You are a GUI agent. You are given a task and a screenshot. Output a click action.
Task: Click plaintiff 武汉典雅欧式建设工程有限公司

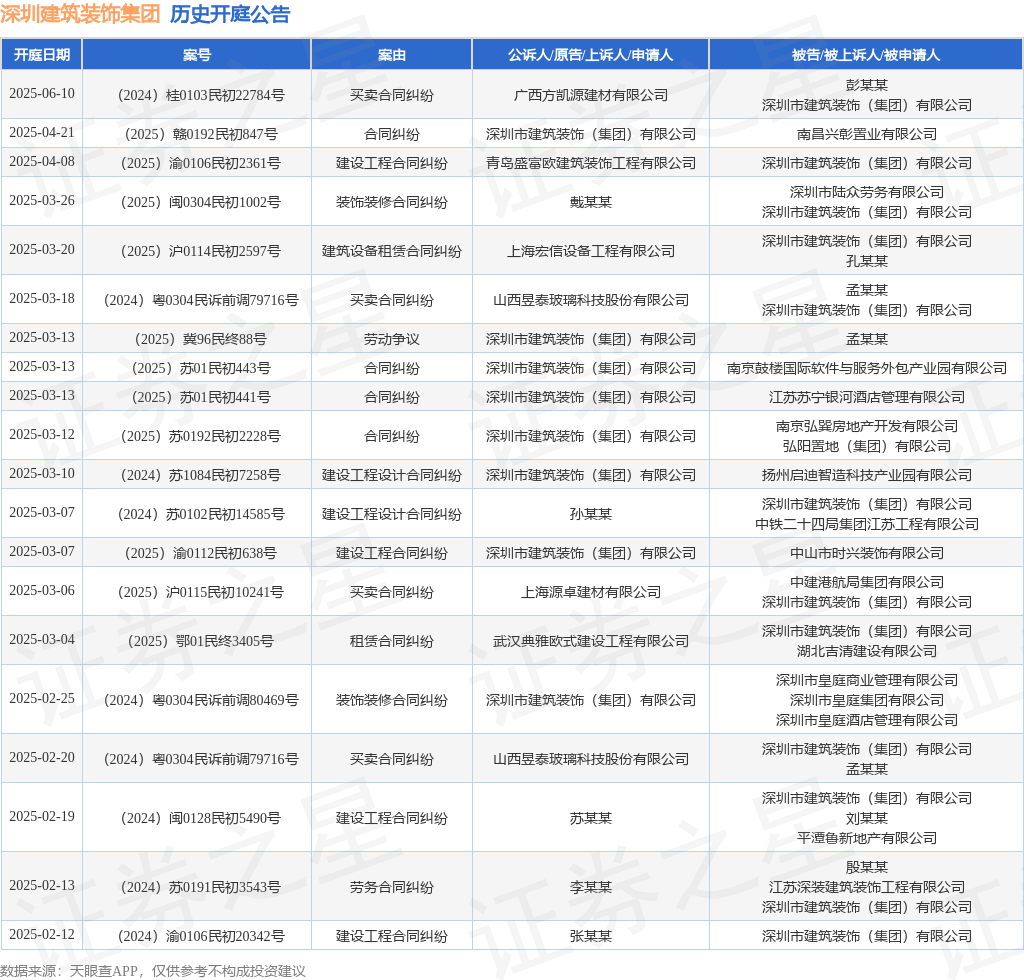tap(590, 641)
